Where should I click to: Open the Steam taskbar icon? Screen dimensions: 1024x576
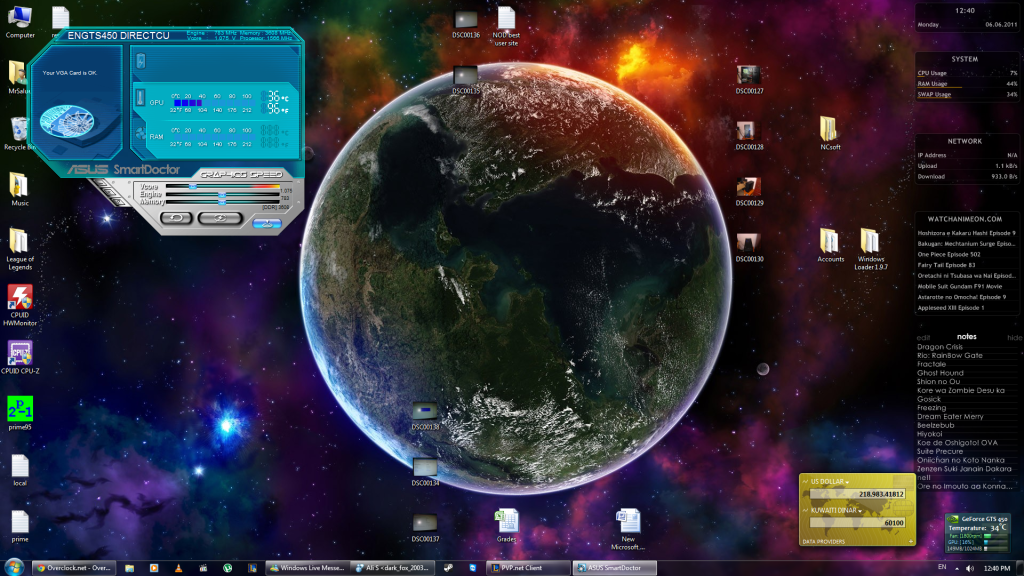coord(448,568)
